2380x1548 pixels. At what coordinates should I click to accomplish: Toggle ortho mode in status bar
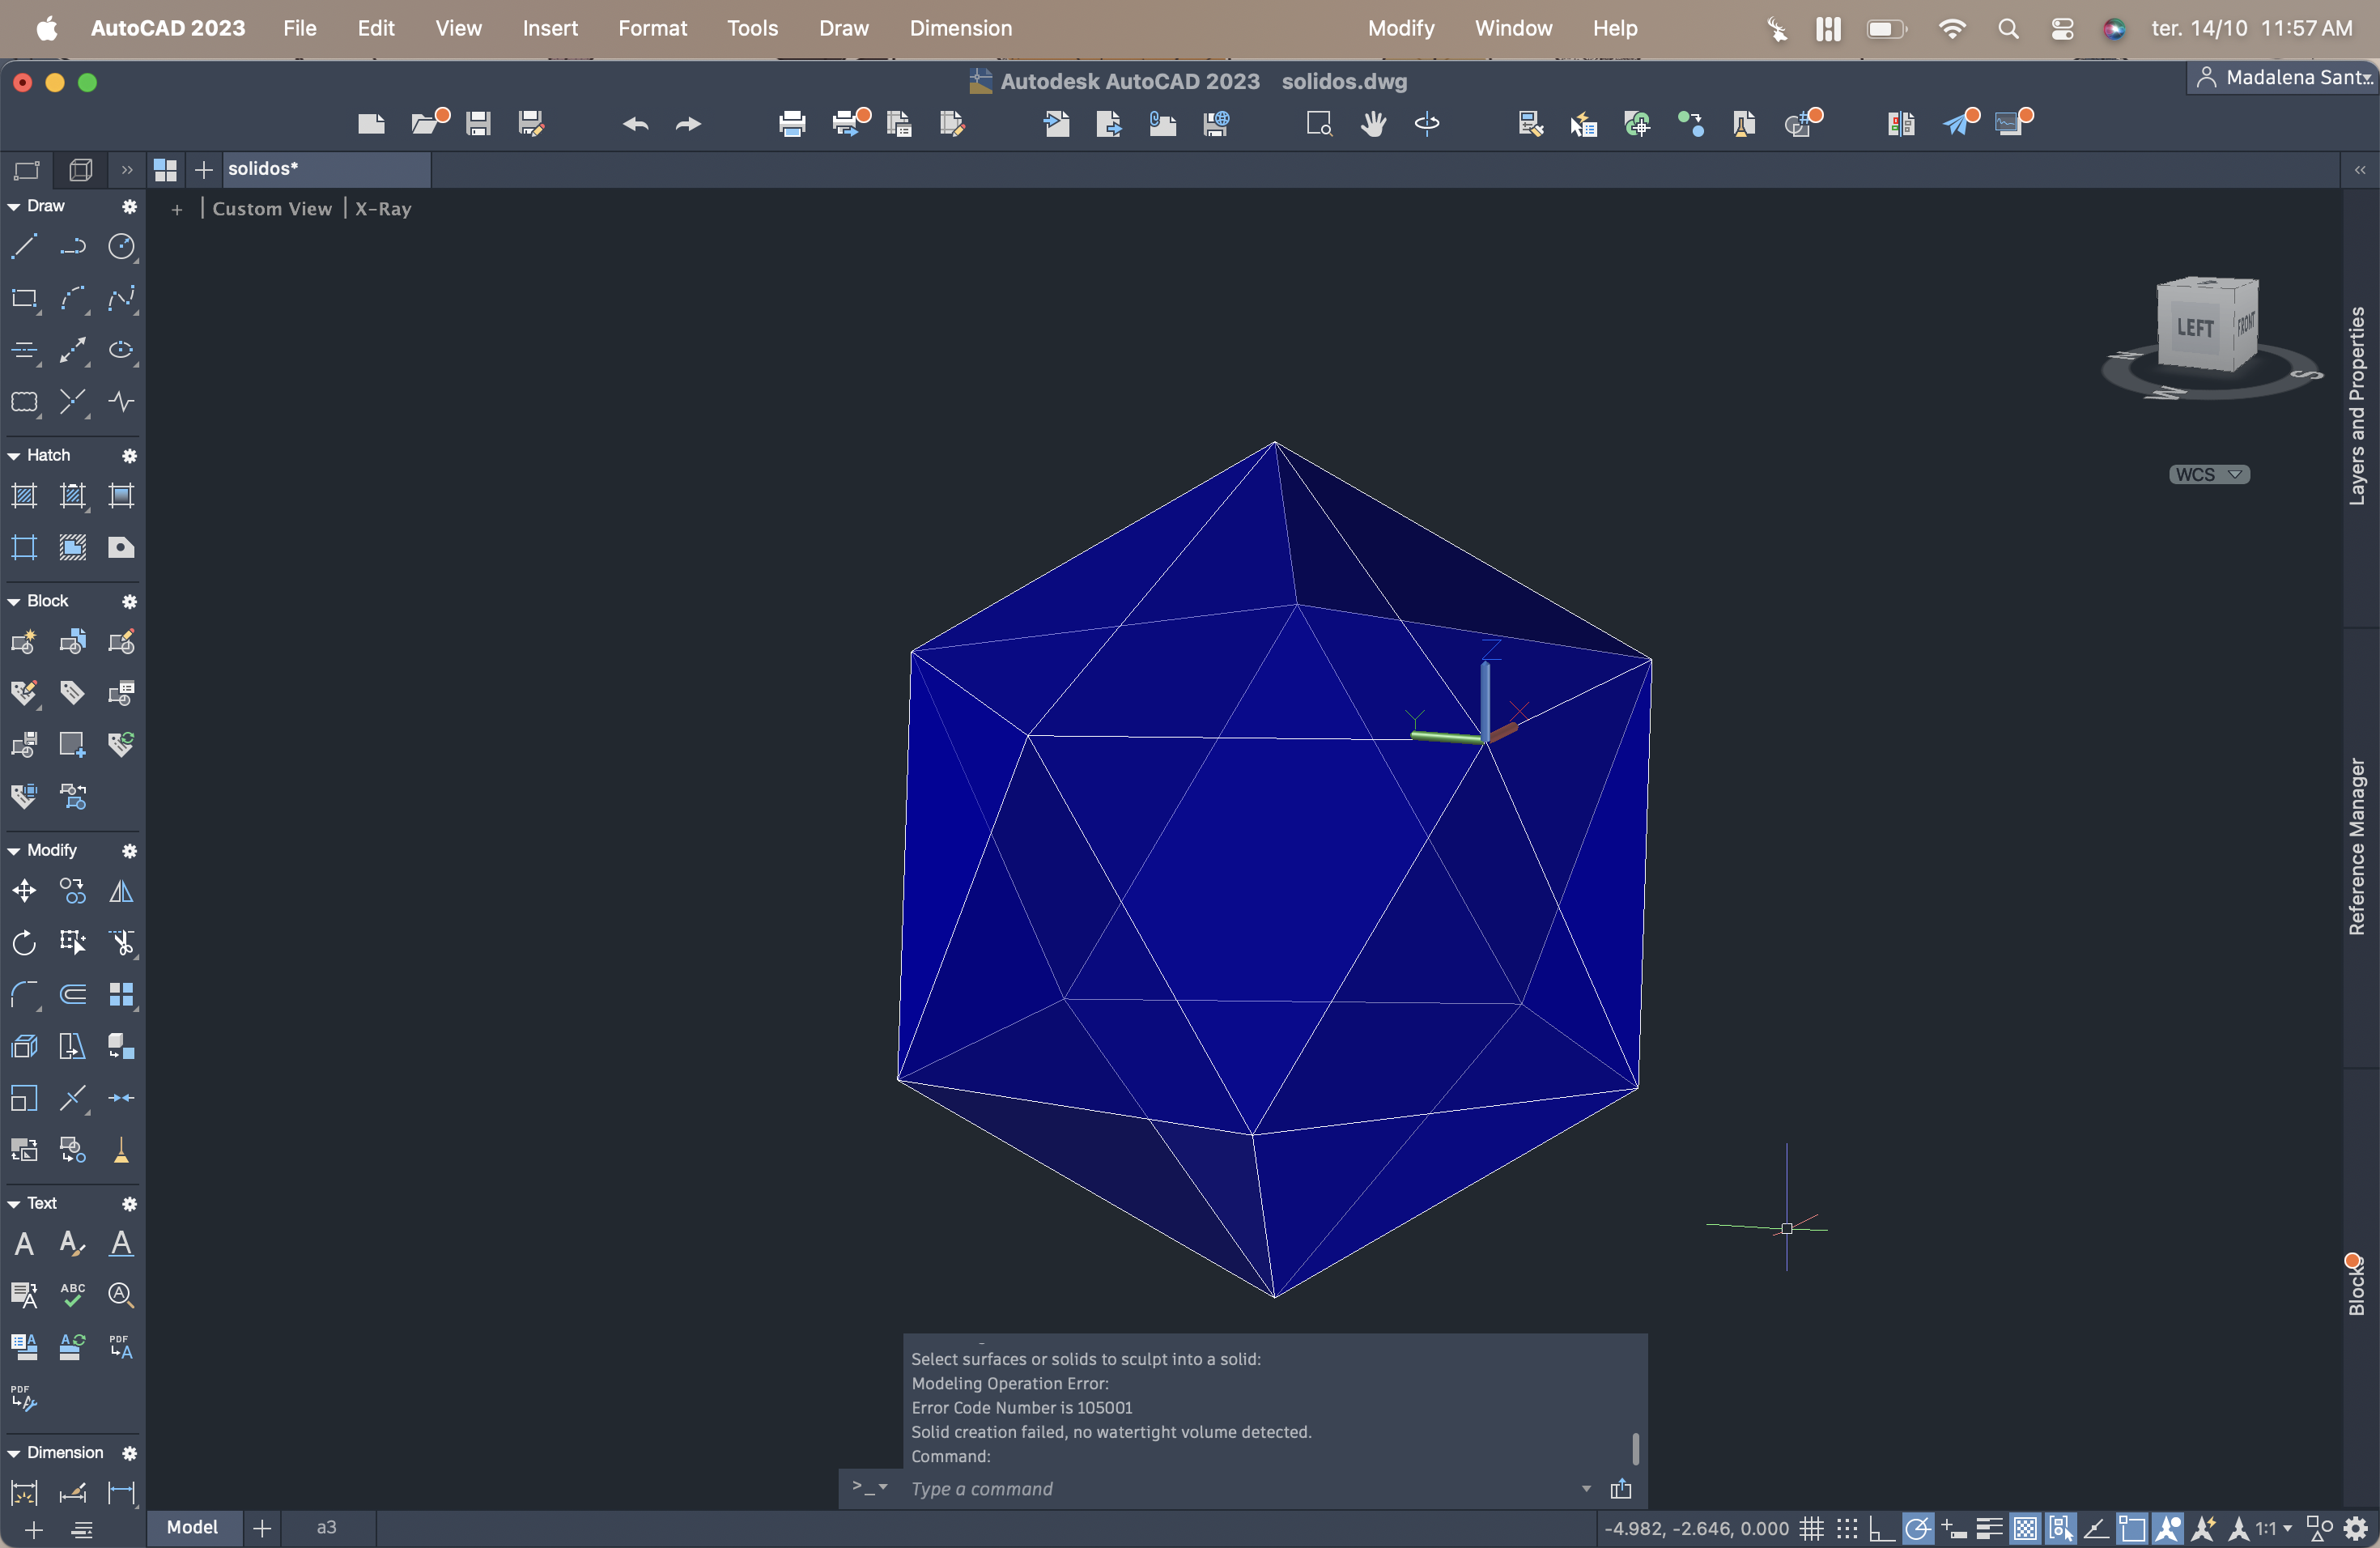pyautogui.click(x=1881, y=1528)
